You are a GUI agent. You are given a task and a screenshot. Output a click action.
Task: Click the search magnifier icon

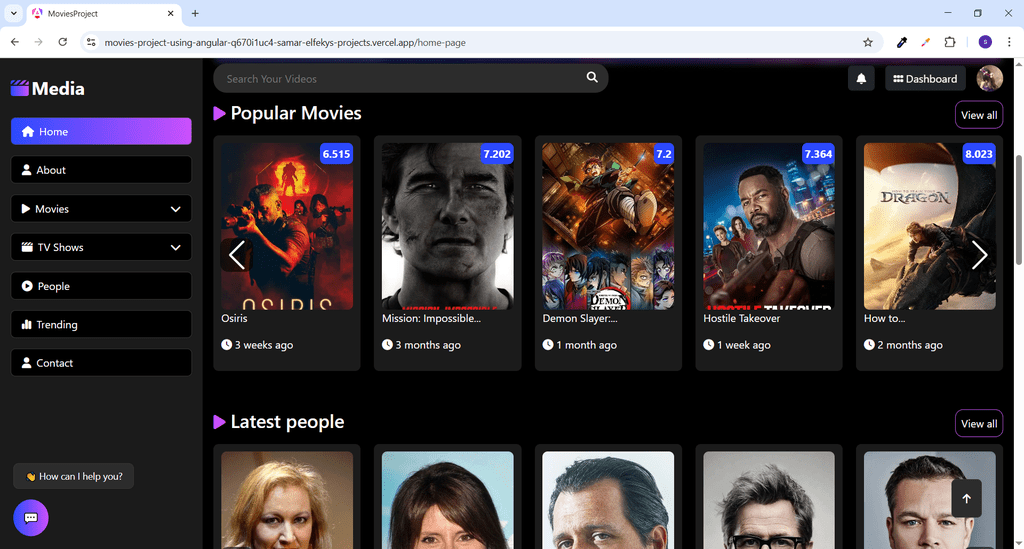(592, 77)
